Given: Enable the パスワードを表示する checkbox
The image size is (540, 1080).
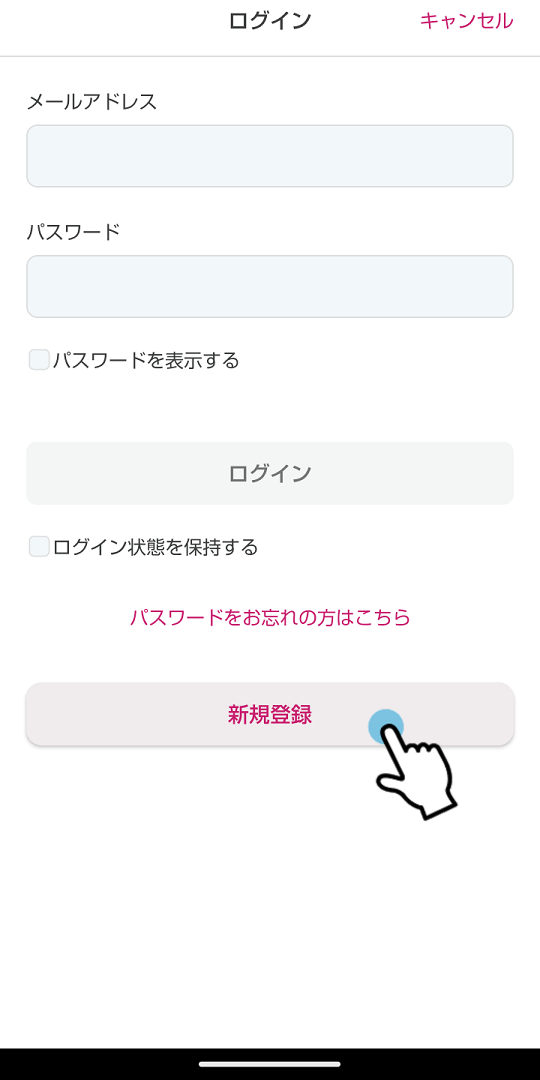Looking at the screenshot, I should point(39,360).
